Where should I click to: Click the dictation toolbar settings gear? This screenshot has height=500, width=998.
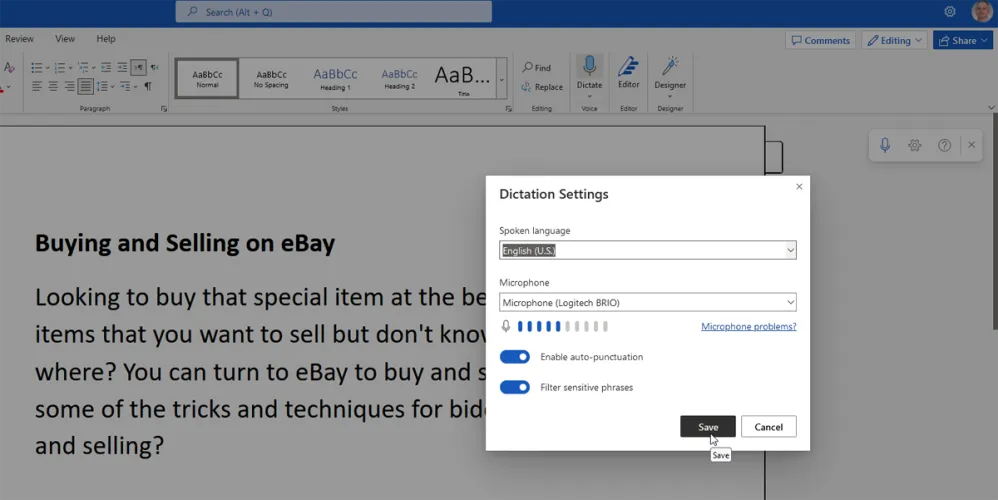pos(914,145)
